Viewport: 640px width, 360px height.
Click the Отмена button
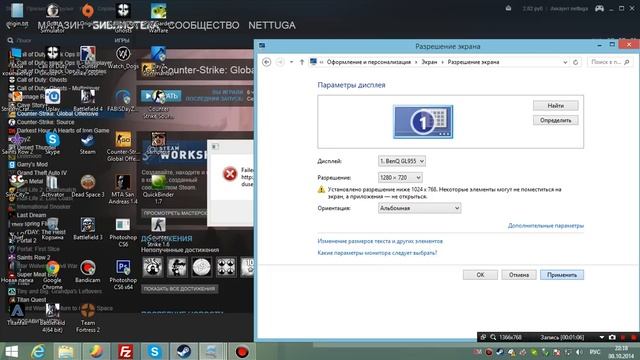click(519, 275)
